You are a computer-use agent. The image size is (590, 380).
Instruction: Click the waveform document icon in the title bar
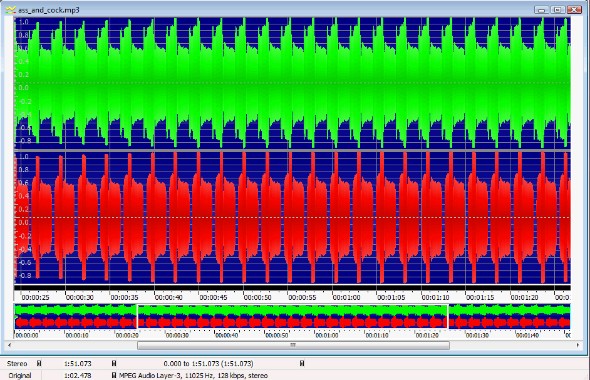pos(11,10)
